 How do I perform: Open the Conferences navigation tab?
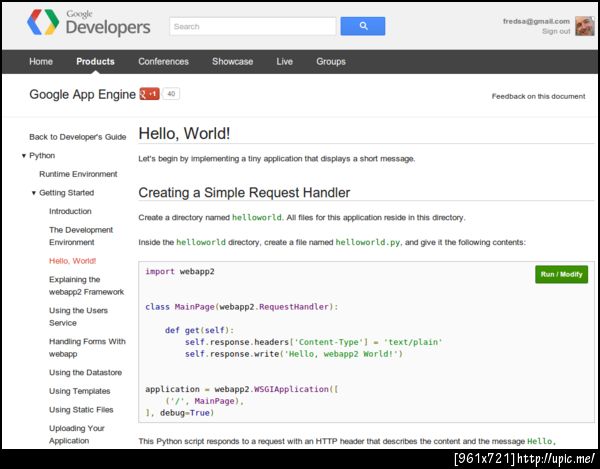point(163,62)
